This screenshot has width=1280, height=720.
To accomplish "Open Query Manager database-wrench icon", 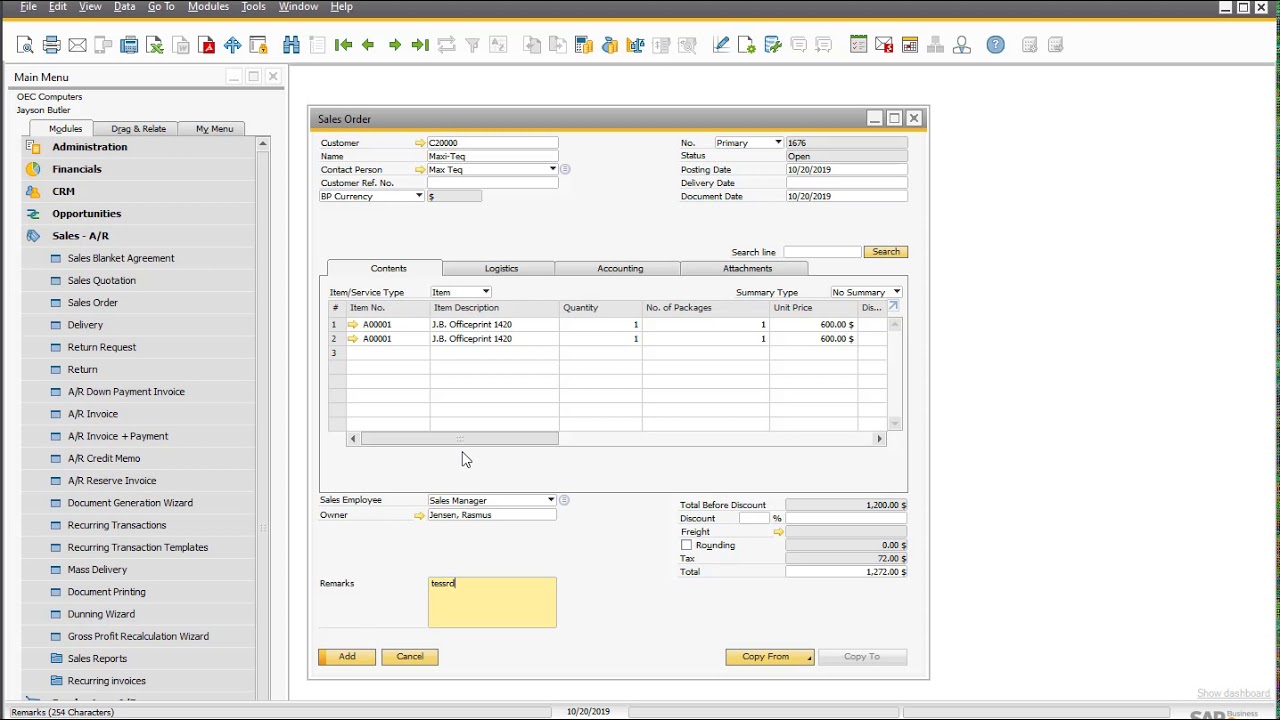I will [x=772, y=45].
